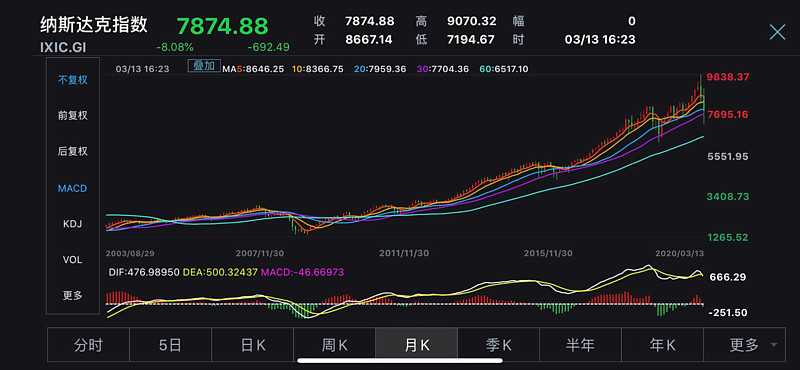The width and height of the screenshot is (800, 370).
Task: Select 不复权 price adjustment mode
Action: [72, 80]
